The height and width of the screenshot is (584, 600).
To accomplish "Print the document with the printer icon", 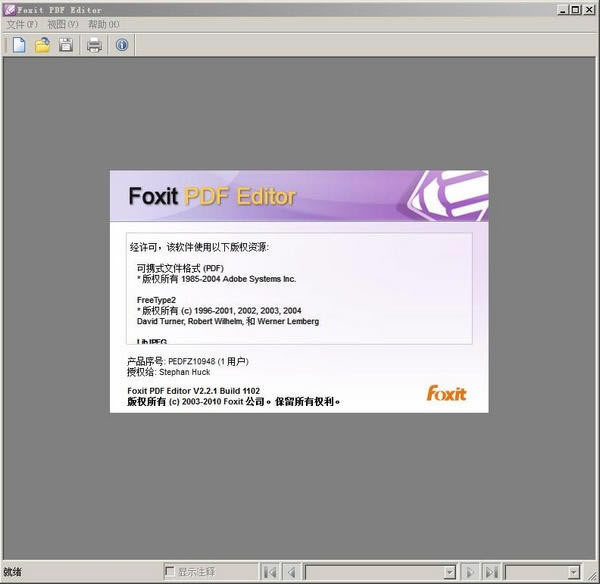I will point(95,45).
